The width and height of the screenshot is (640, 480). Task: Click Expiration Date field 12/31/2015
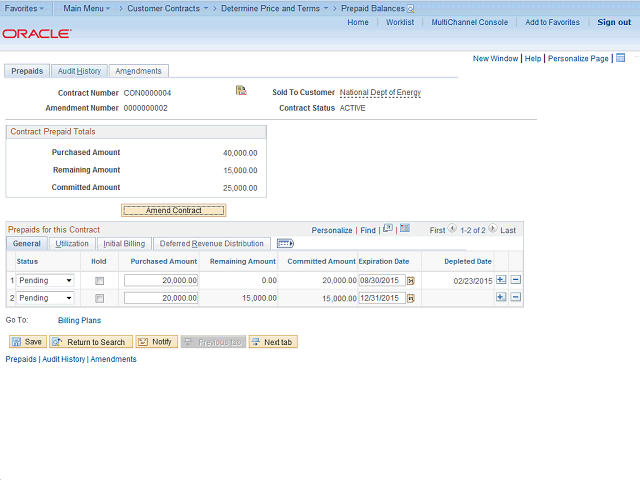click(382, 298)
